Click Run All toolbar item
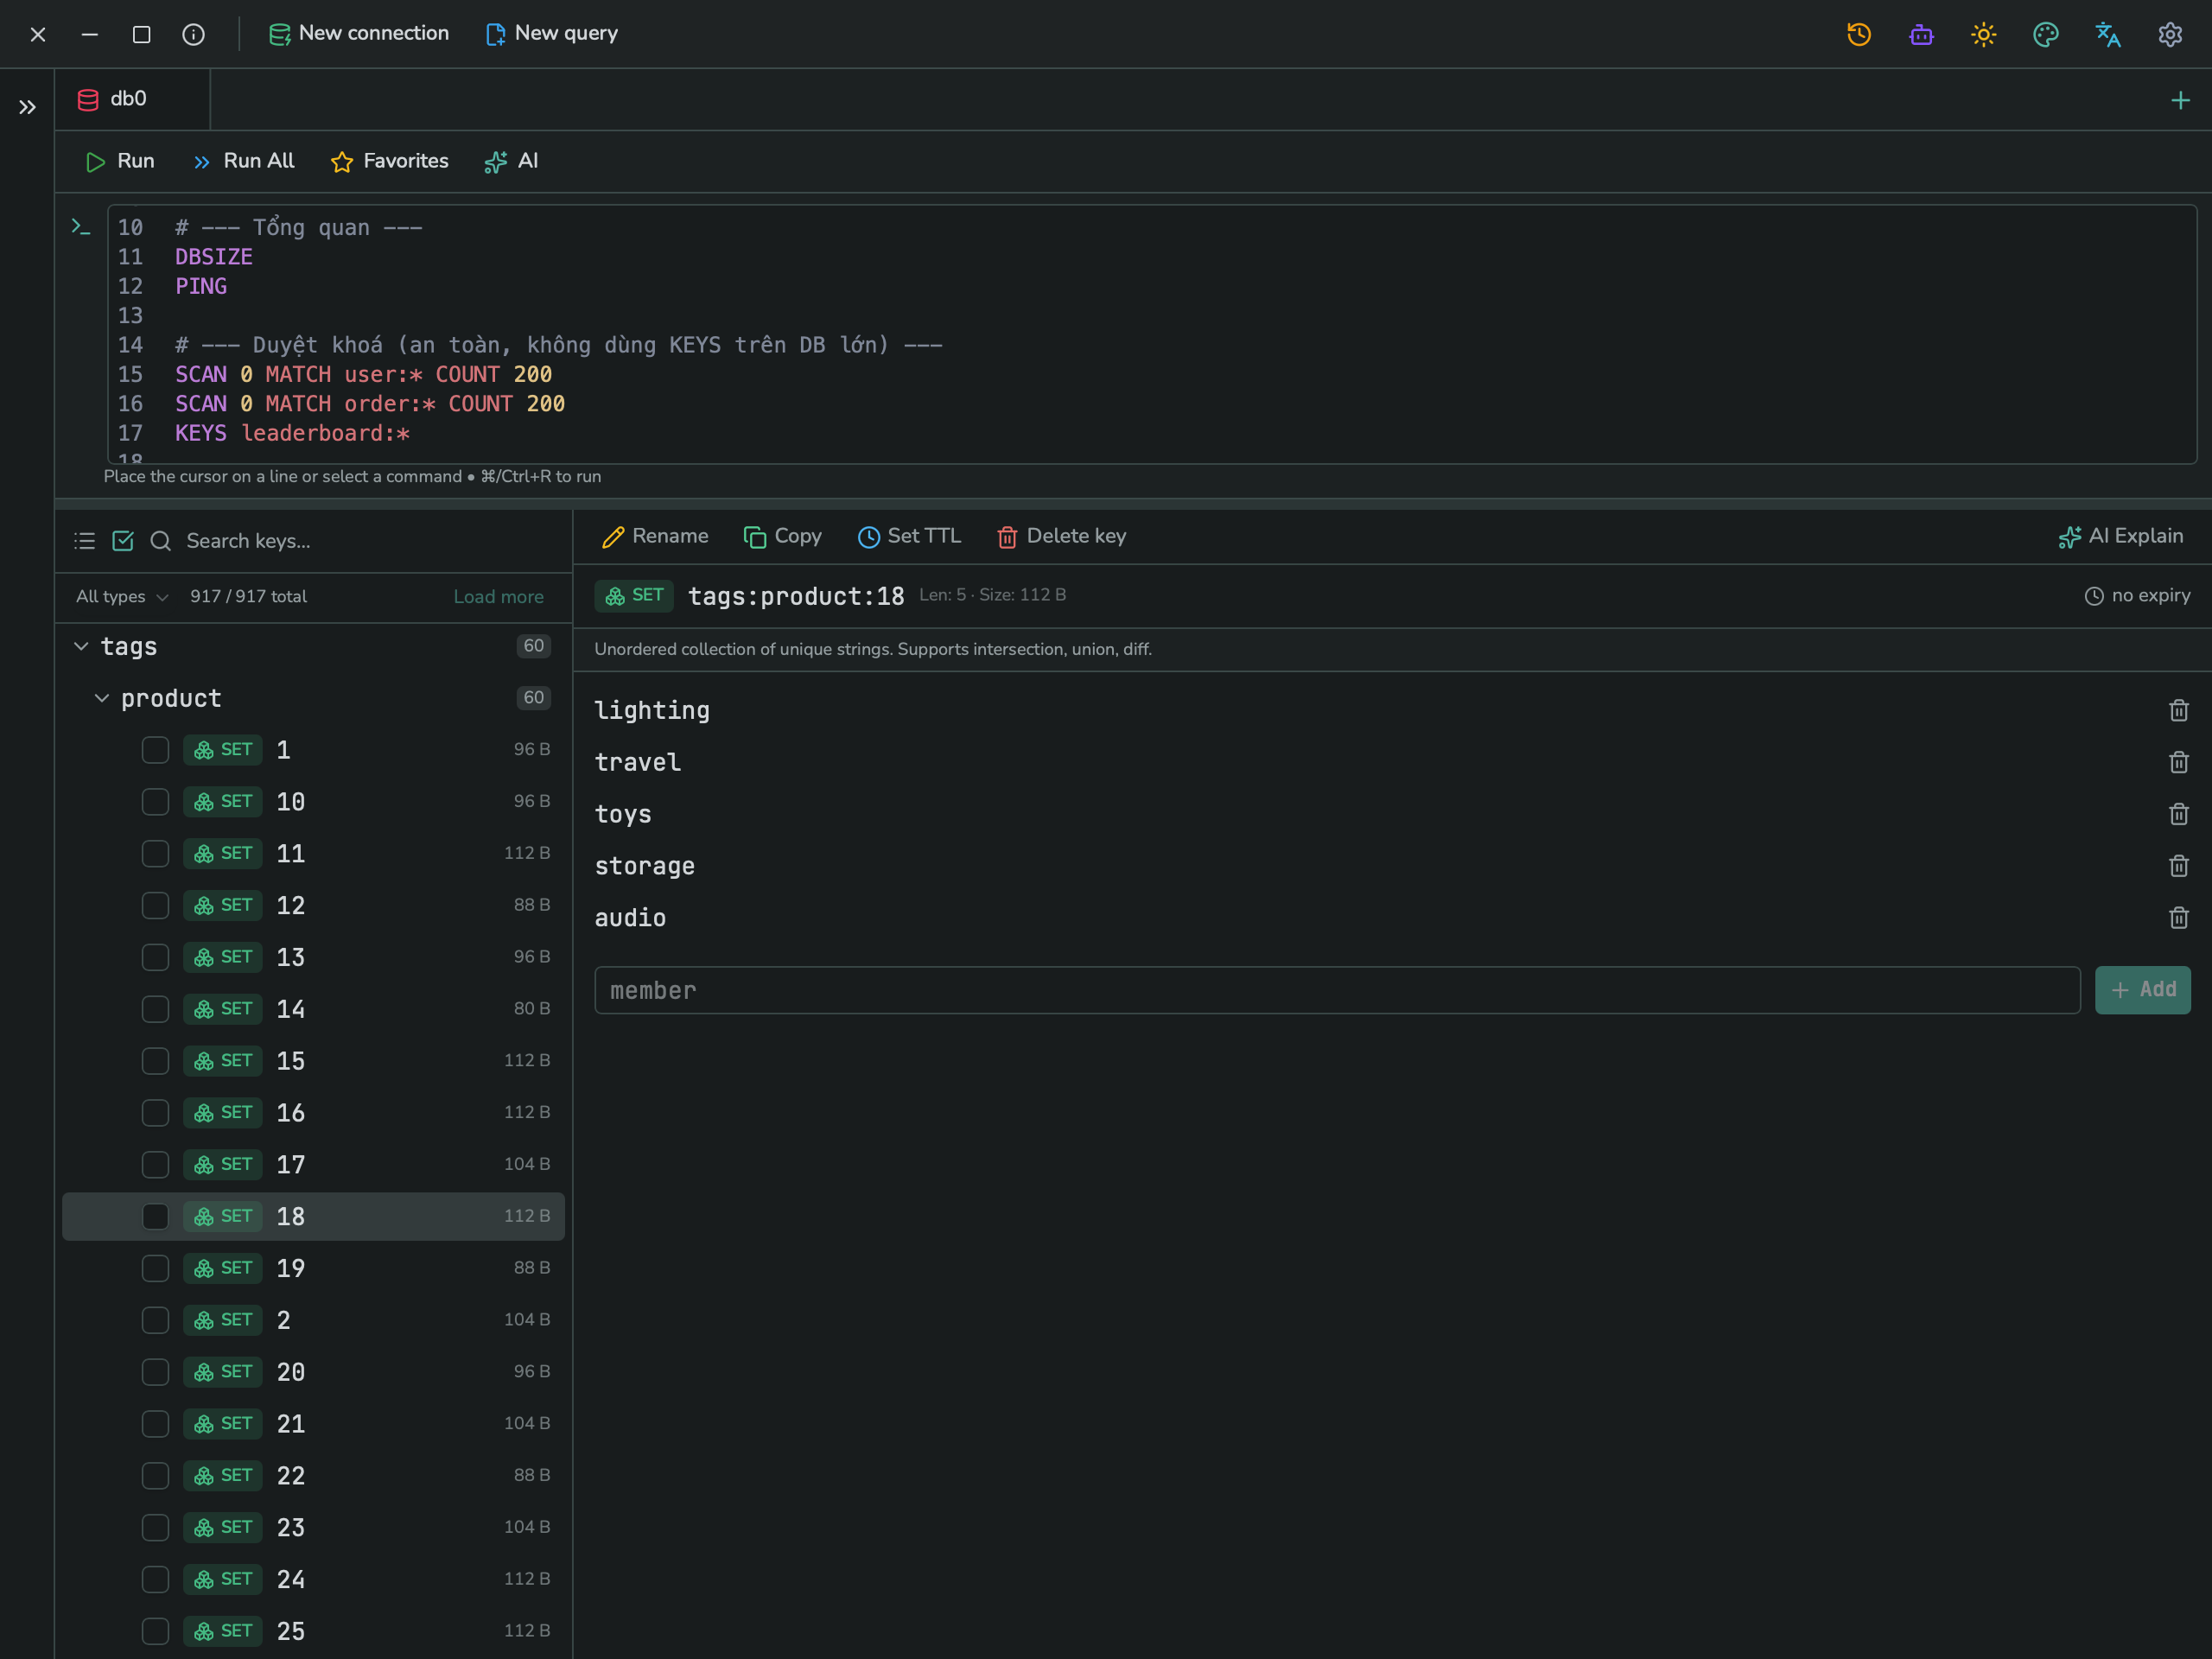2212x1659 pixels. (244, 161)
